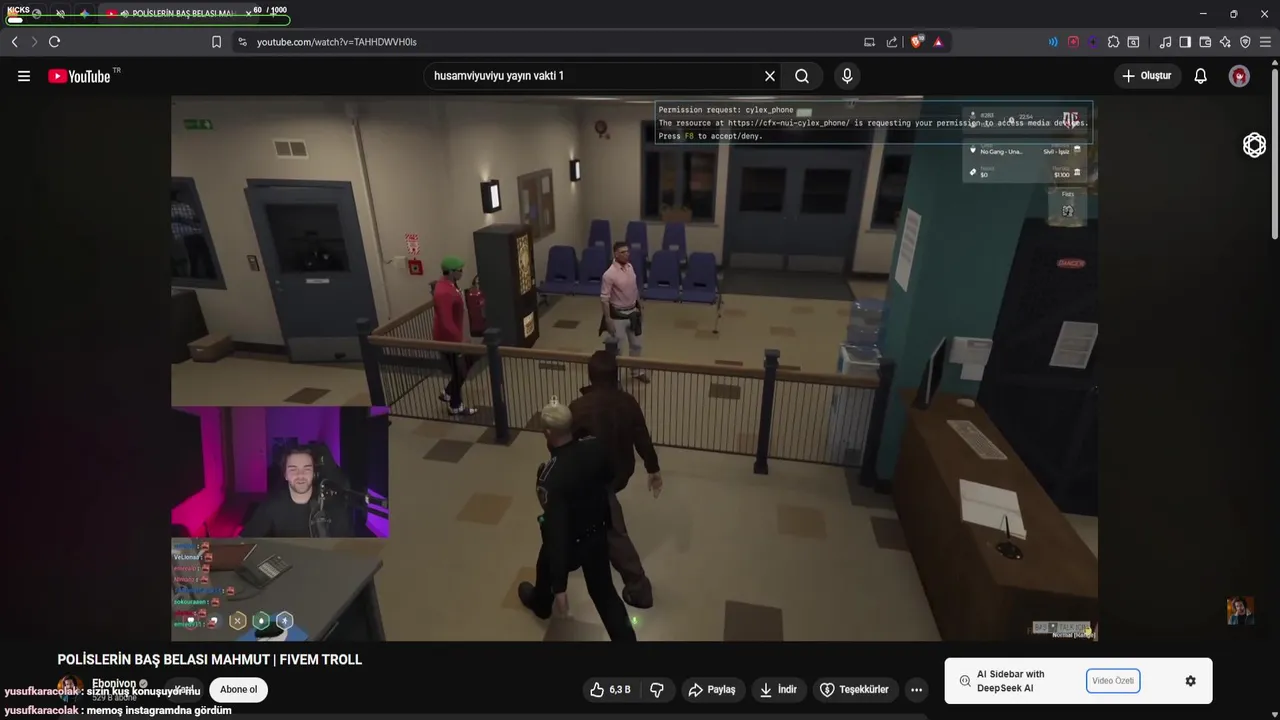Open Leo AI sparkle icon
1280x720 pixels.
point(1225,42)
